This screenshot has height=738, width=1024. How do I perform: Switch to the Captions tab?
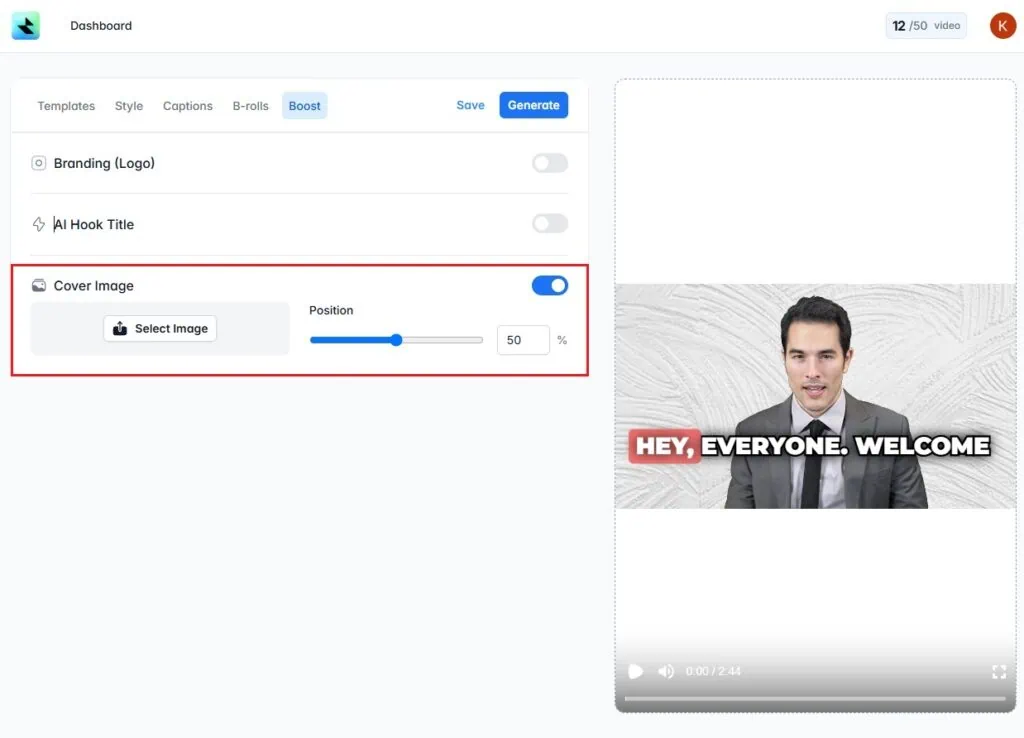tap(187, 106)
